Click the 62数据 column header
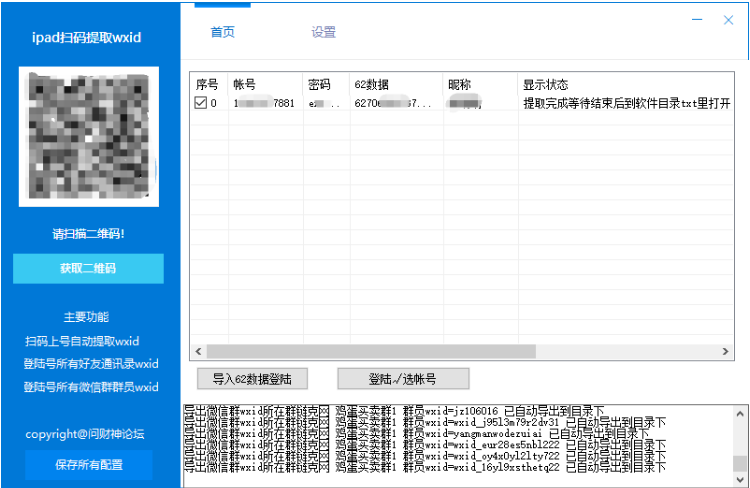 tap(397, 85)
